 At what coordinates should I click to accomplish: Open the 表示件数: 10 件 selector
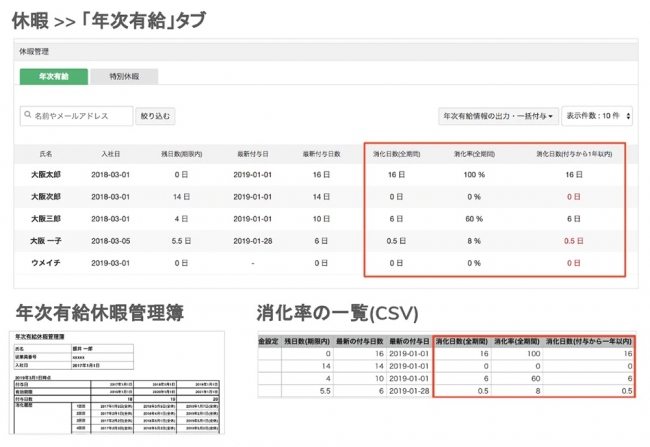(597, 116)
